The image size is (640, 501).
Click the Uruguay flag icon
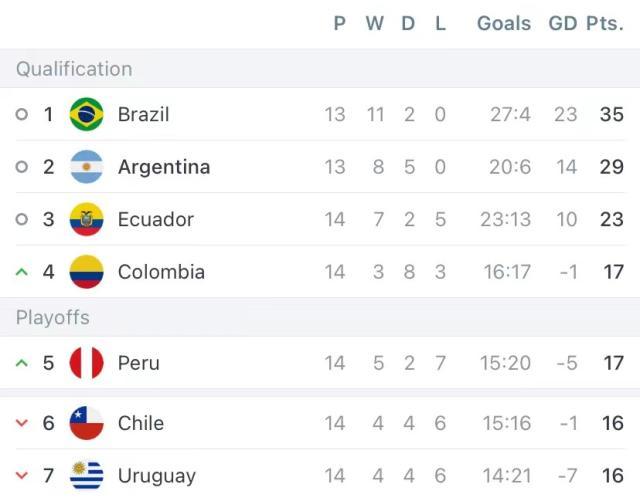tap(87, 475)
